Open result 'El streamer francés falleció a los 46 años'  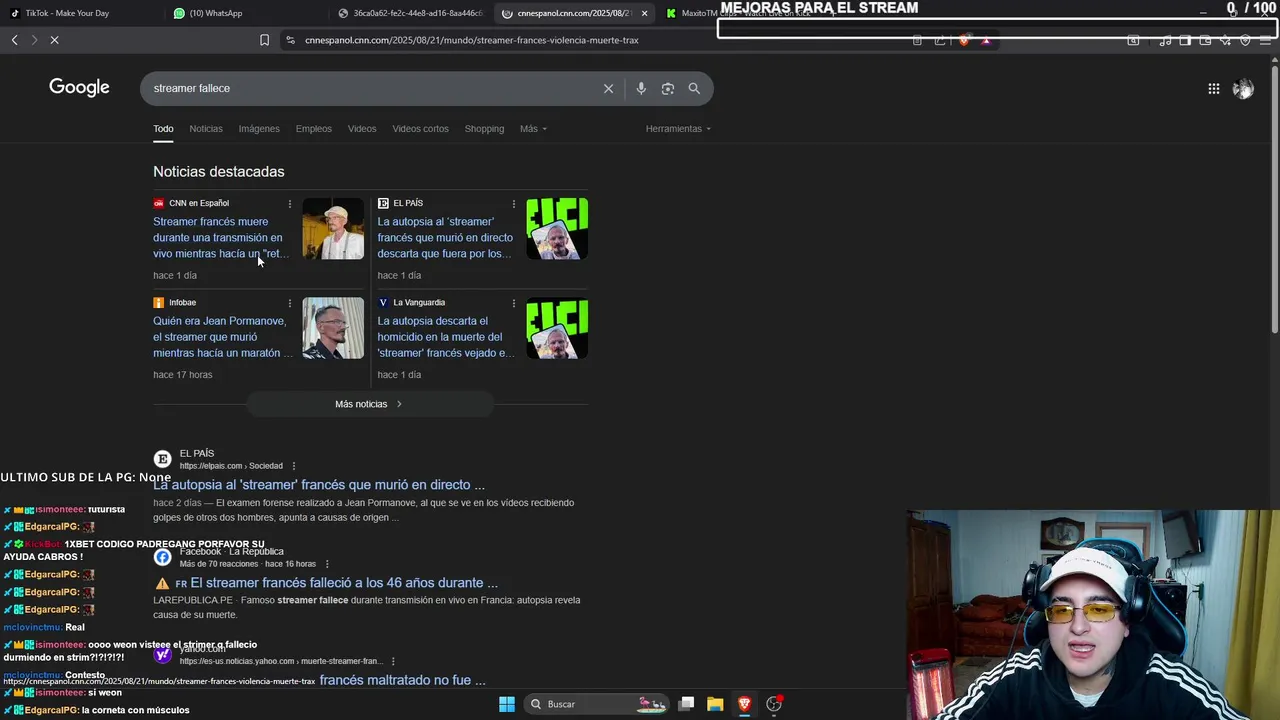(x=343, y=583)
